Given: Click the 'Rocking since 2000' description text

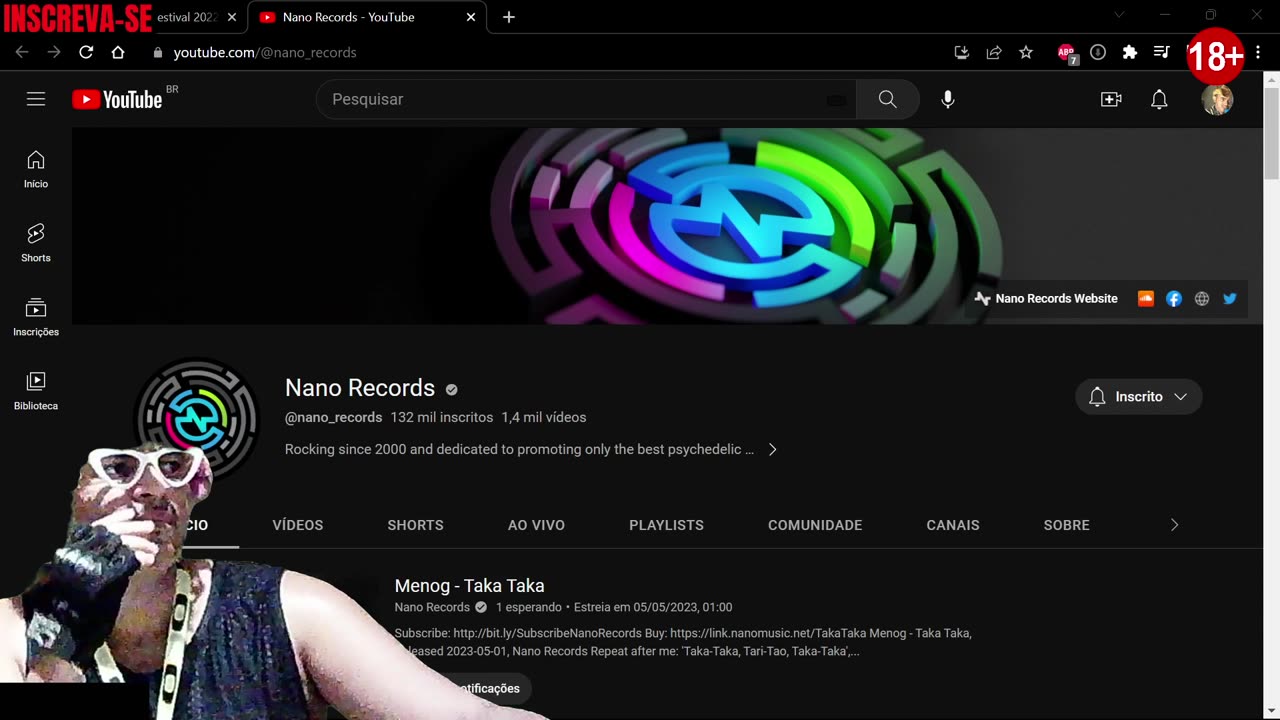Looking at the screenshot, I should coord(519,449).
